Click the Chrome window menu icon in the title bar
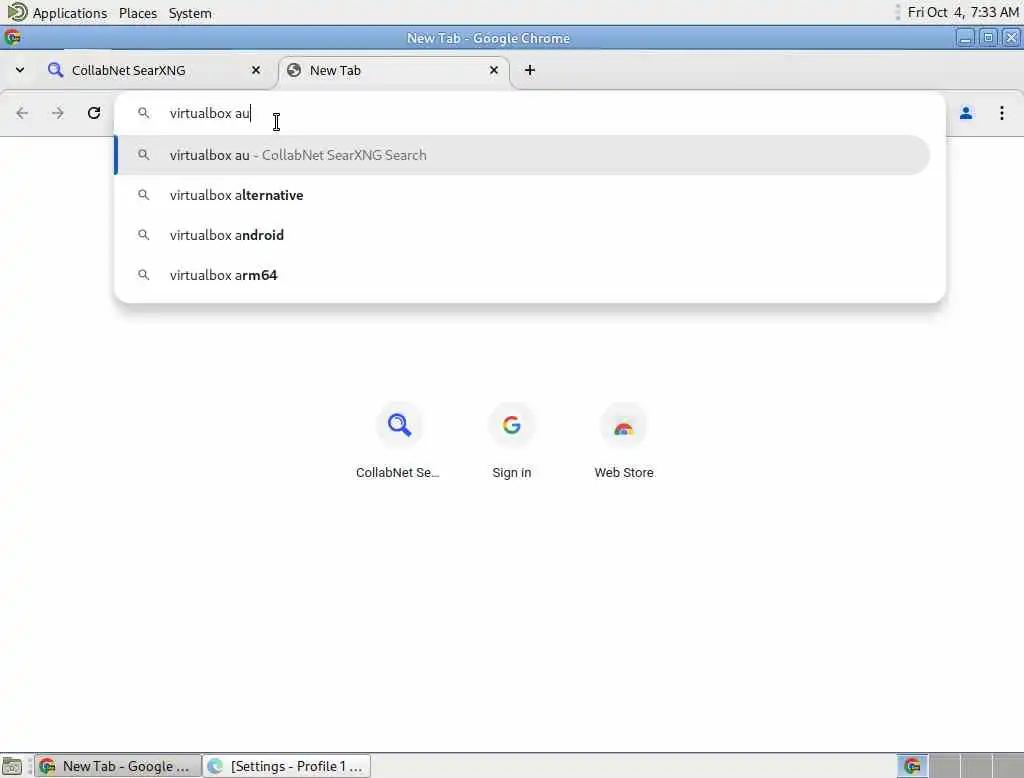The image size is (1024, 778). click(x=12, y=38)
